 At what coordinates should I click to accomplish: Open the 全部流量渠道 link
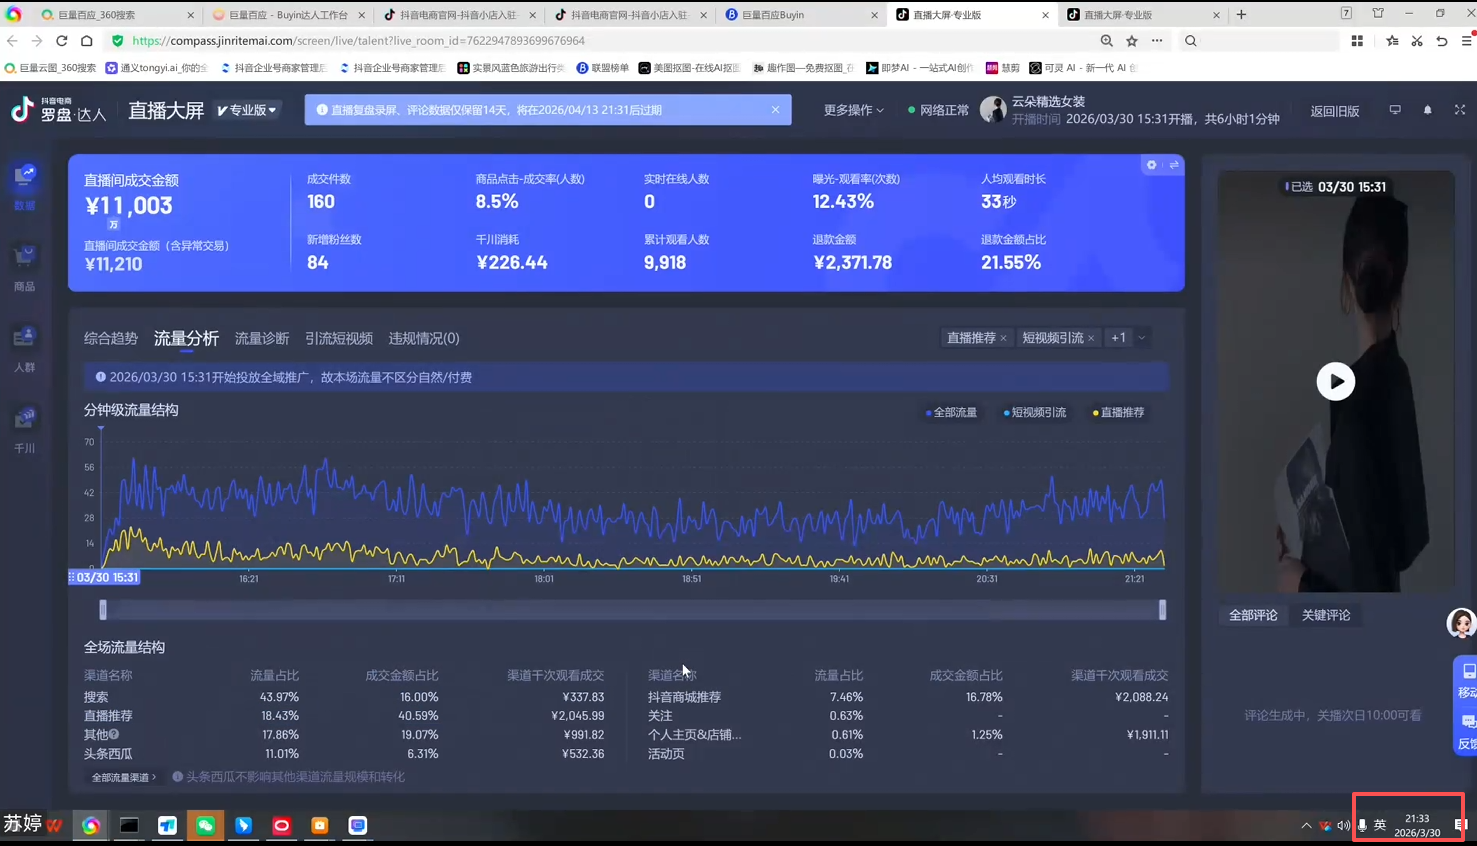point(123,777)
